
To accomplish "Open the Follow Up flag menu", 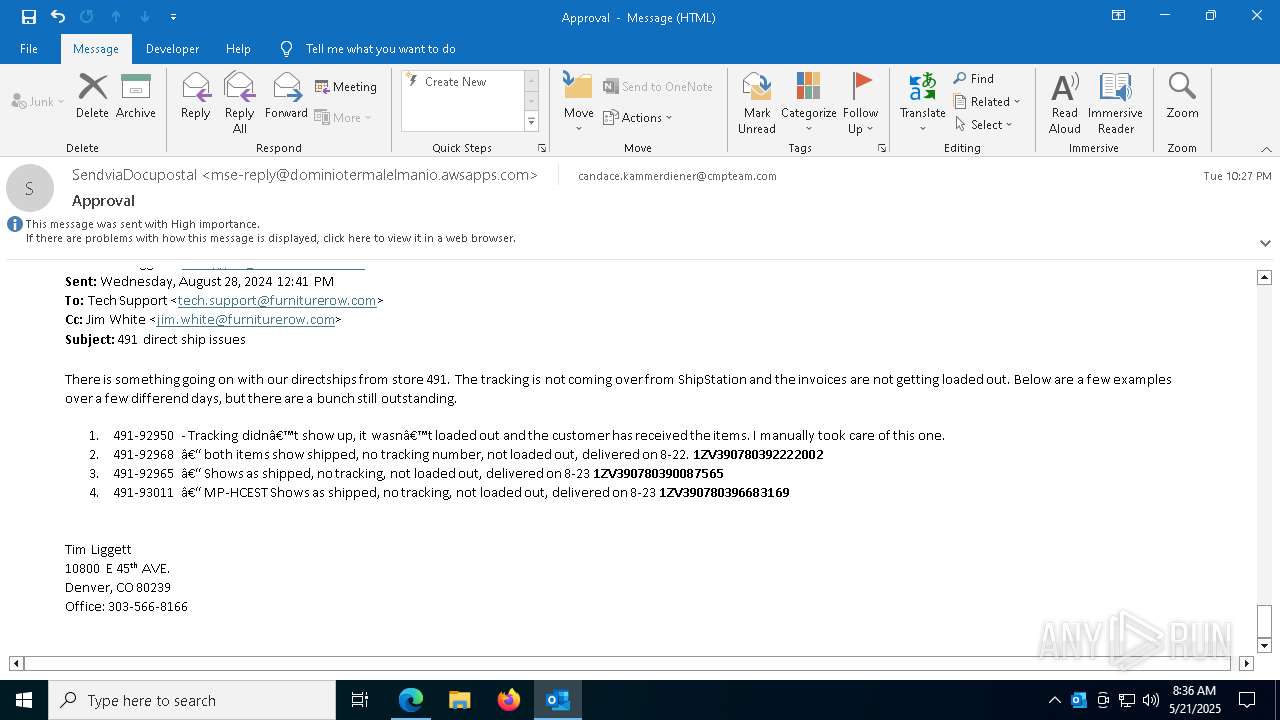I will pyautogui.click(x=860, y=102).
